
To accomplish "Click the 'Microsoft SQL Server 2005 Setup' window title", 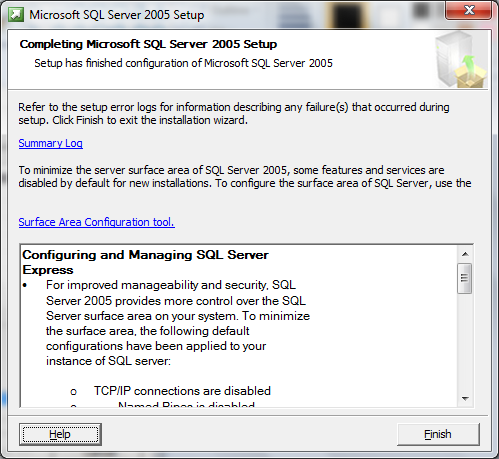I will tap(117, 15).
